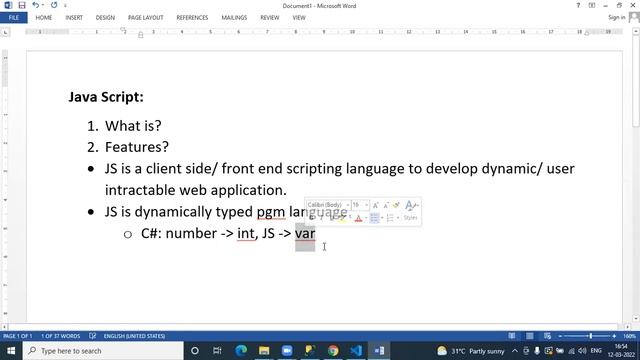Open Microsoft Edge from taskbar

point(241,351)
